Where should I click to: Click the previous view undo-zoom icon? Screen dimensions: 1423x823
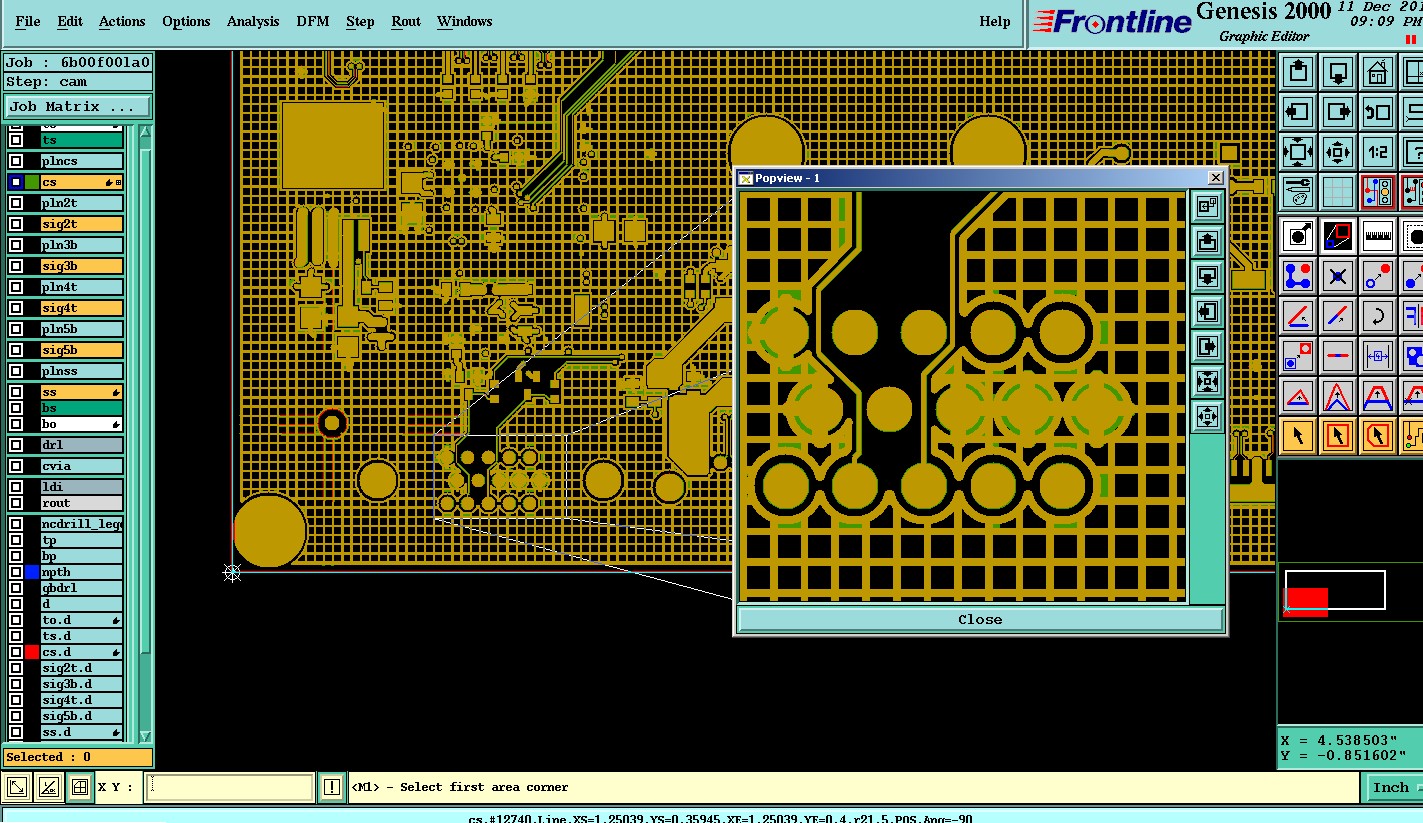(1378, 112)
